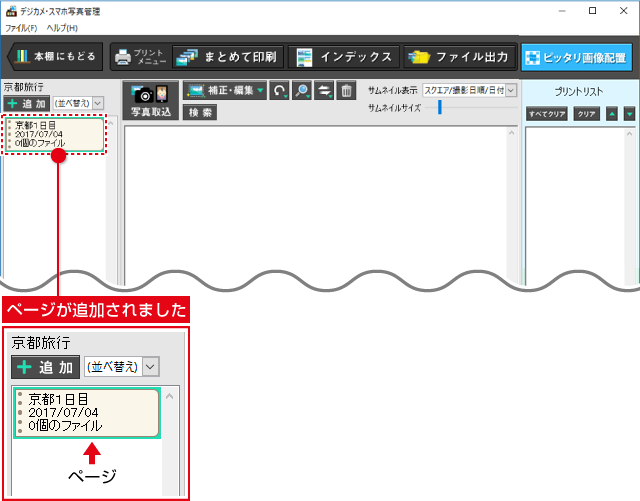
Task: Move print item up with green up arrow
Action: (x=612, y=114)
